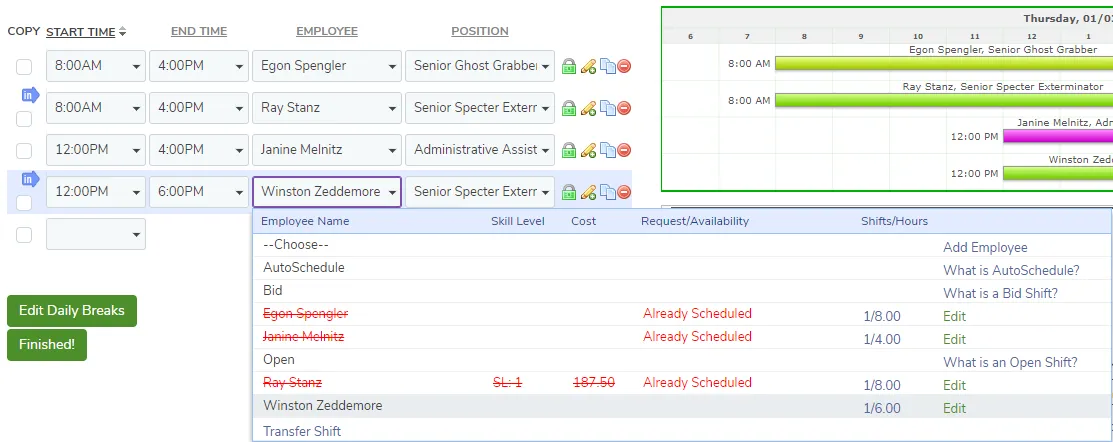Delete Winston Zeddemore's shift with red minus icon
Viewport: 1113px width, 442px height.
click(624, 192)
